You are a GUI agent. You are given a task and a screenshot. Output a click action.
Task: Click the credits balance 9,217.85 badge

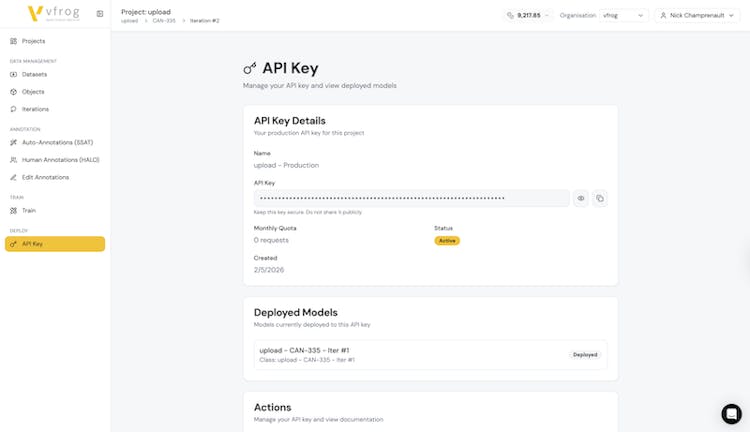click(x=524, y=15)
